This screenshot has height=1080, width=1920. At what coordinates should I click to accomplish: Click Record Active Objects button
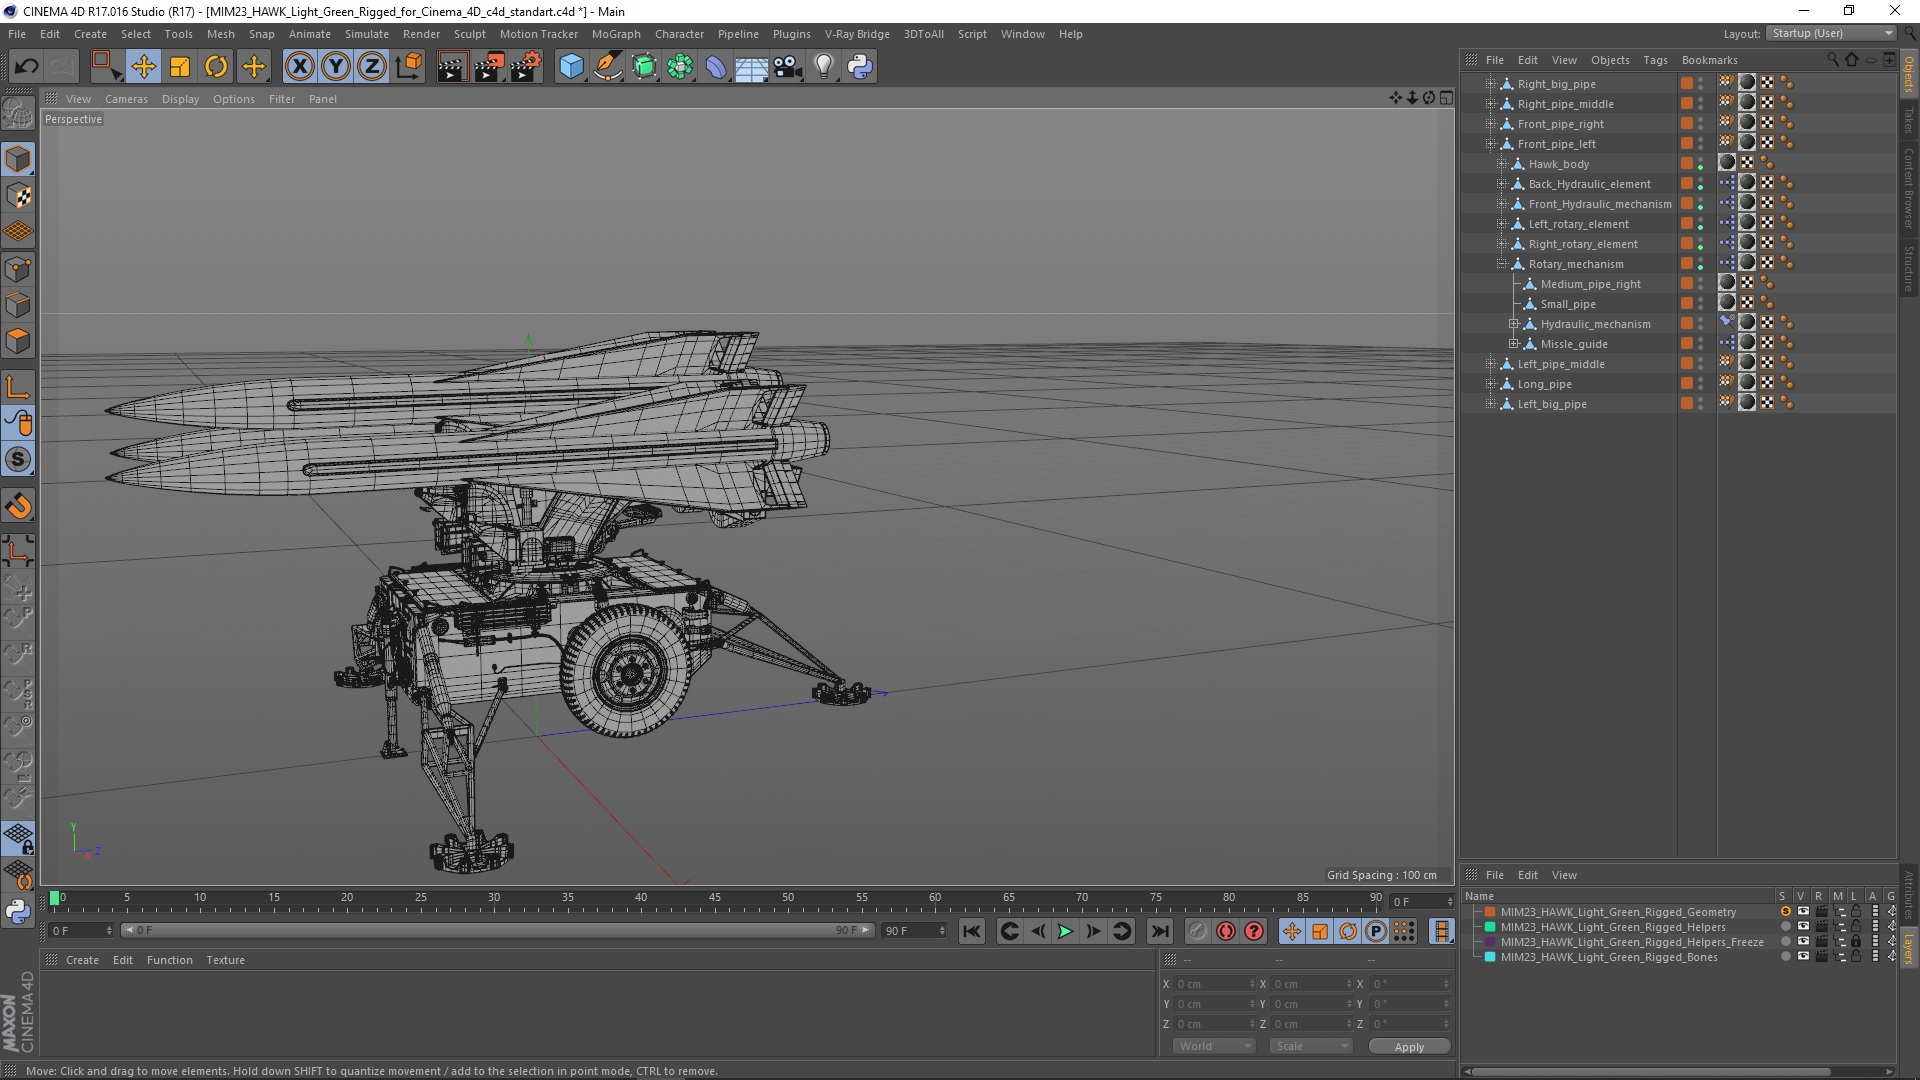1197,931
